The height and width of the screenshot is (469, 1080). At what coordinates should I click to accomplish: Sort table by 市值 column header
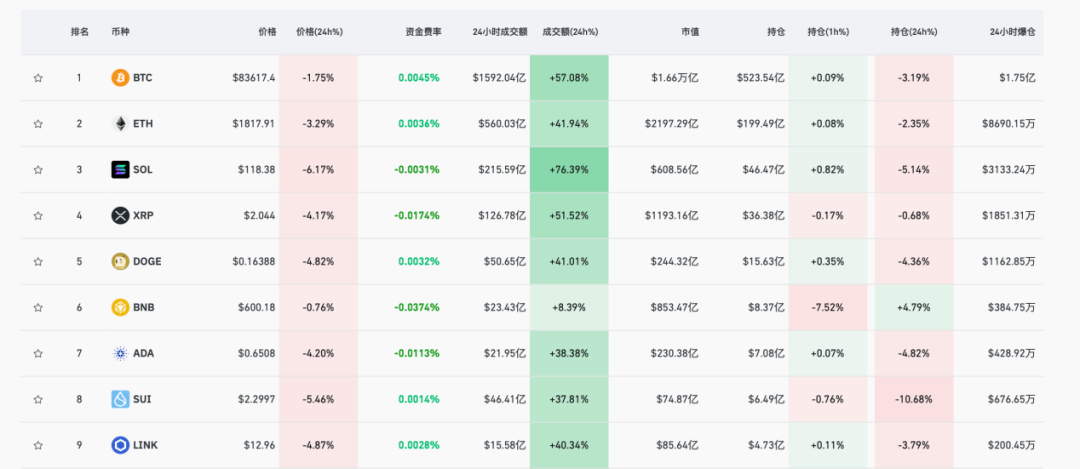point(689,32)
